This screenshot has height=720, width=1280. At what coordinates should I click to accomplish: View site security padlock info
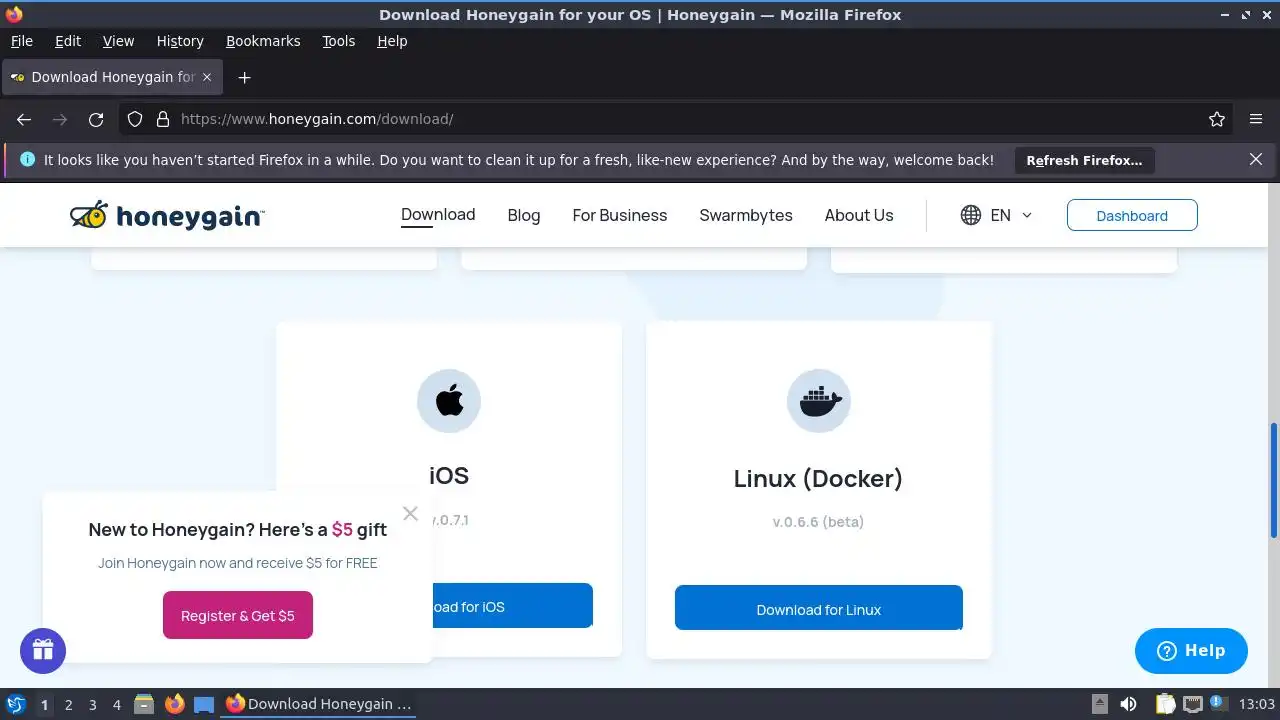(162, 119)
